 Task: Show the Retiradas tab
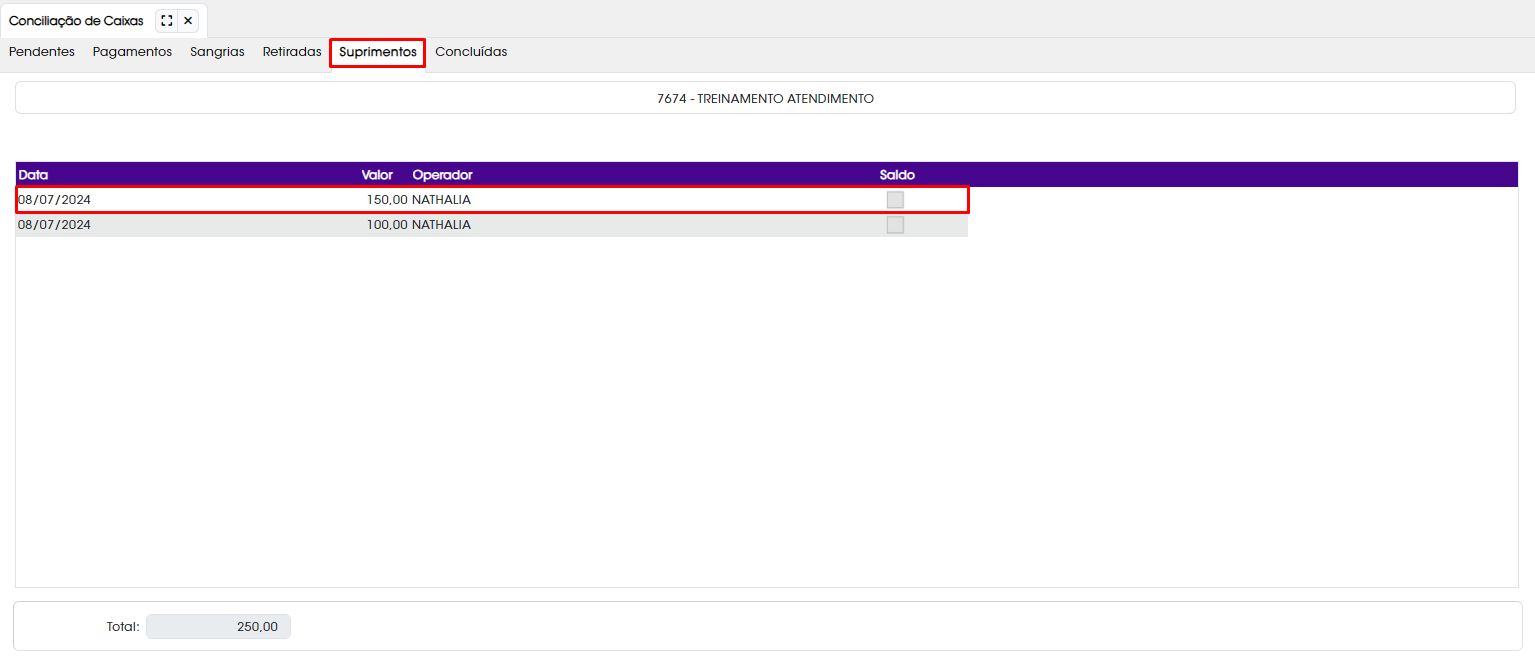click(292, 52)
